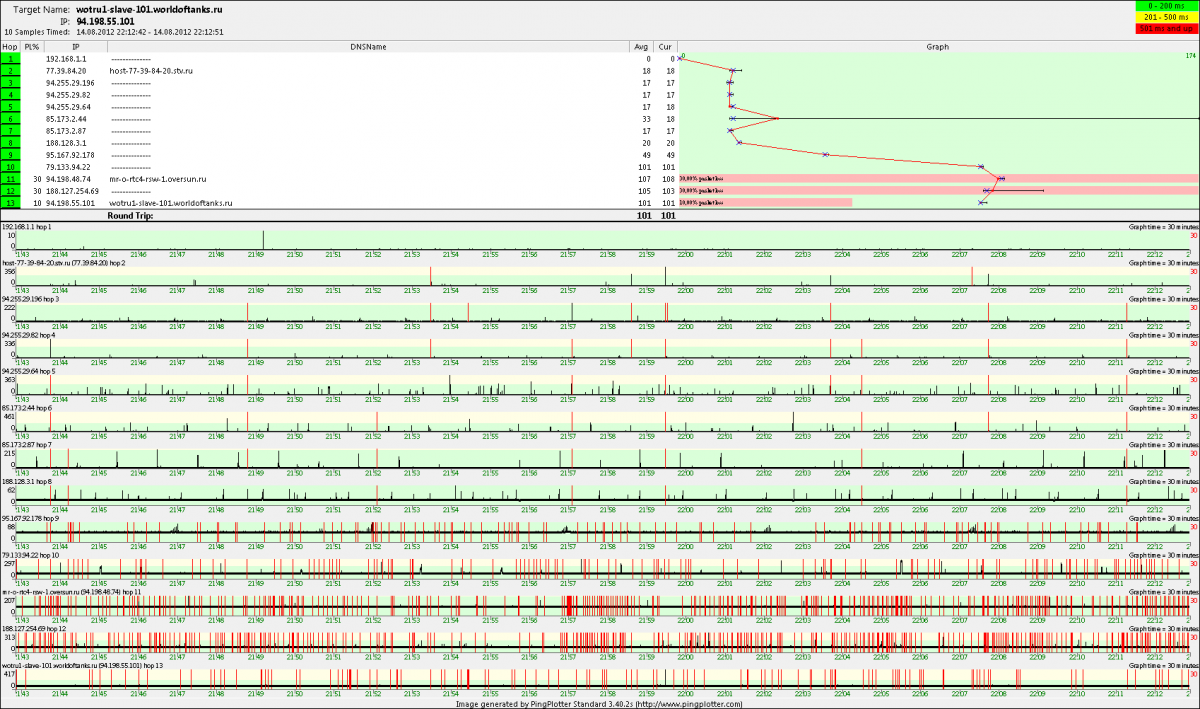Click the hop 3 green number box

click(x=10, y=83)
